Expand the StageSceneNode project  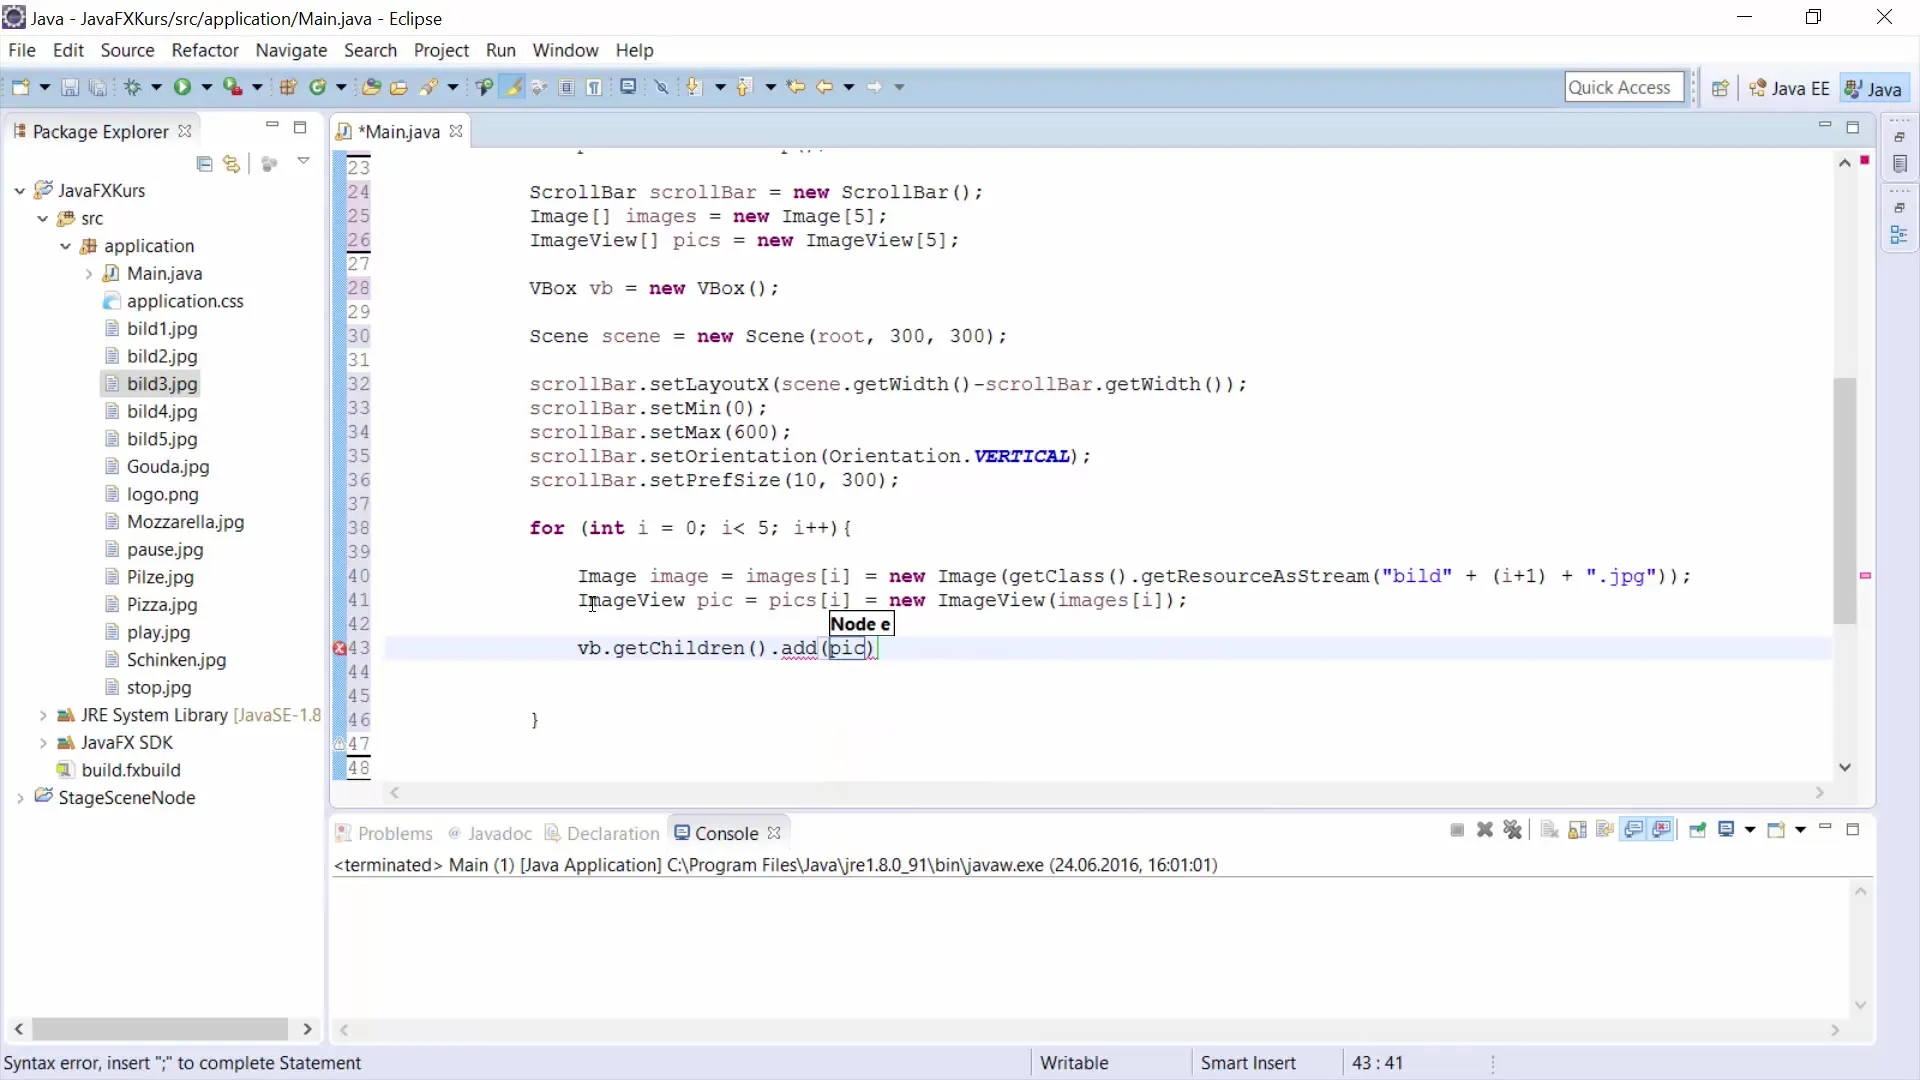coord(19,798)
